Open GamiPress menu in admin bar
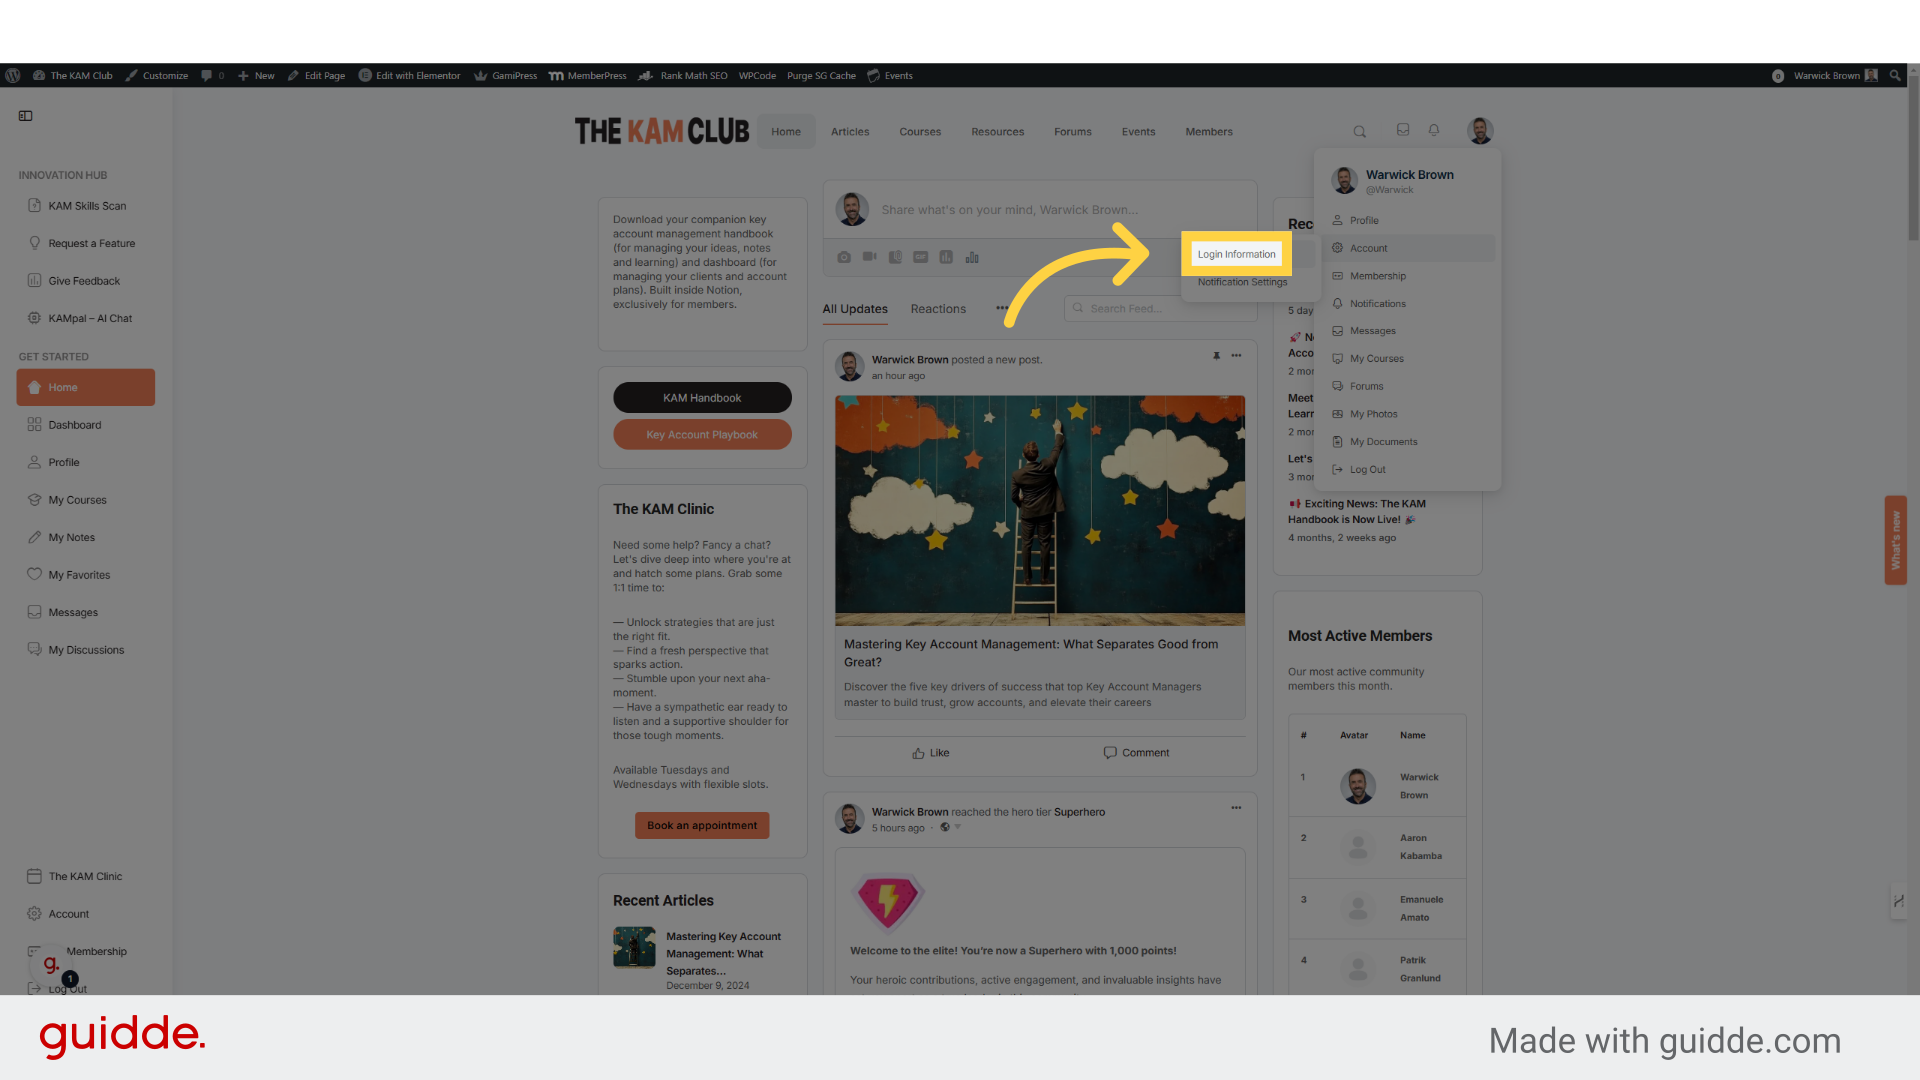1920x1080 pixels. [506, 75]
